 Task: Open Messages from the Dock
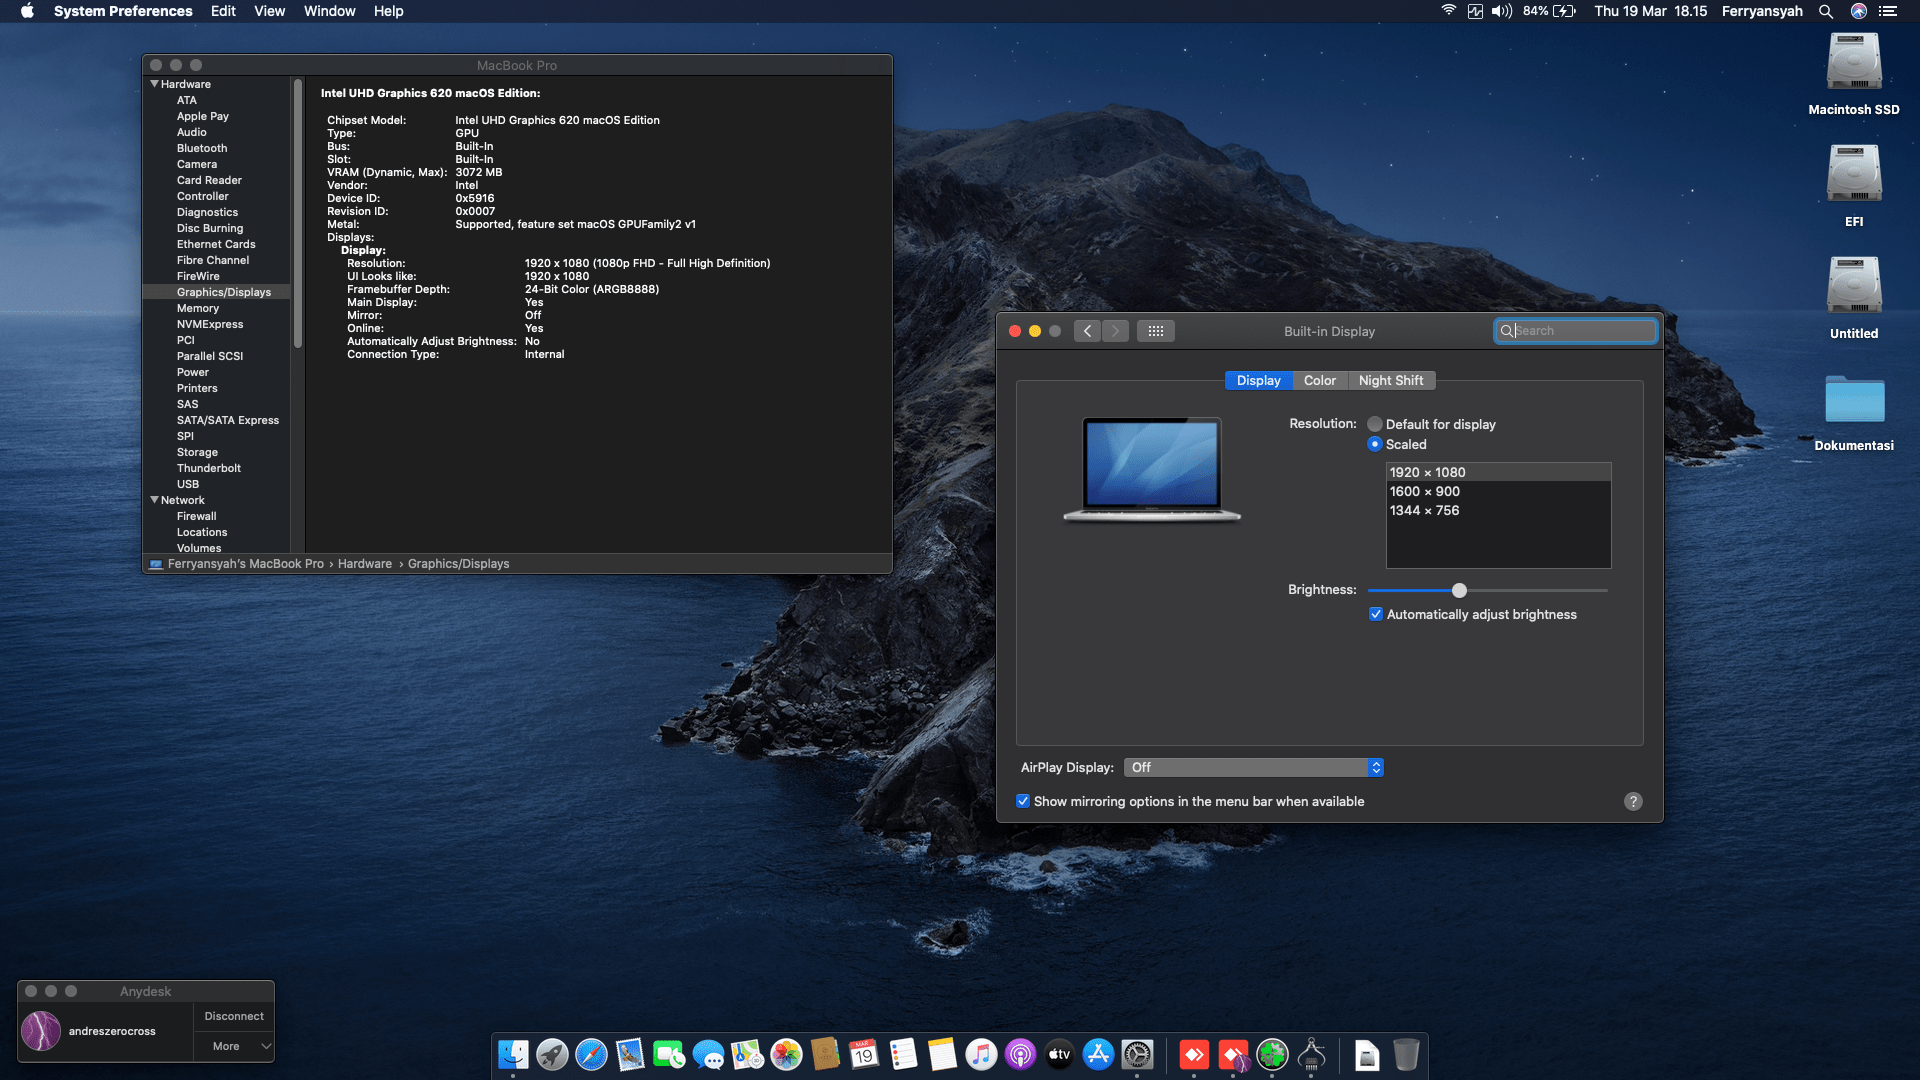708,1054
